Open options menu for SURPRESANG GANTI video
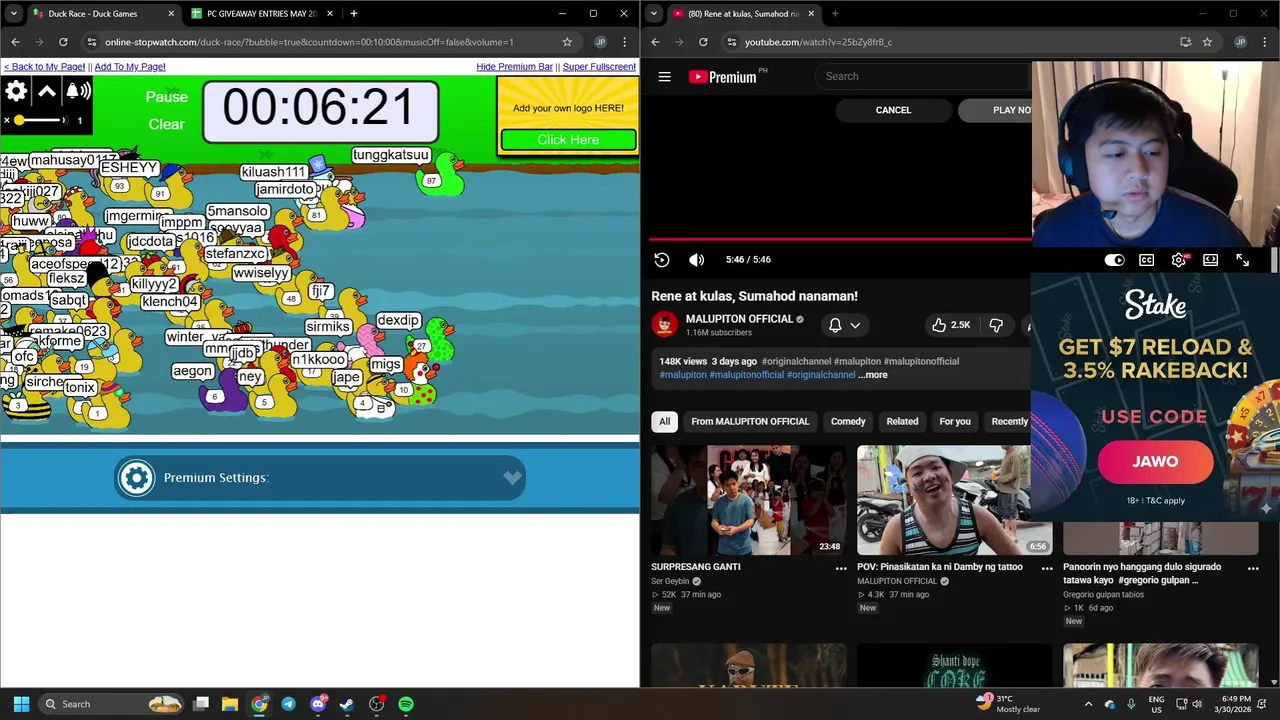Screen dimensions: 1280x720 [841, 568]
